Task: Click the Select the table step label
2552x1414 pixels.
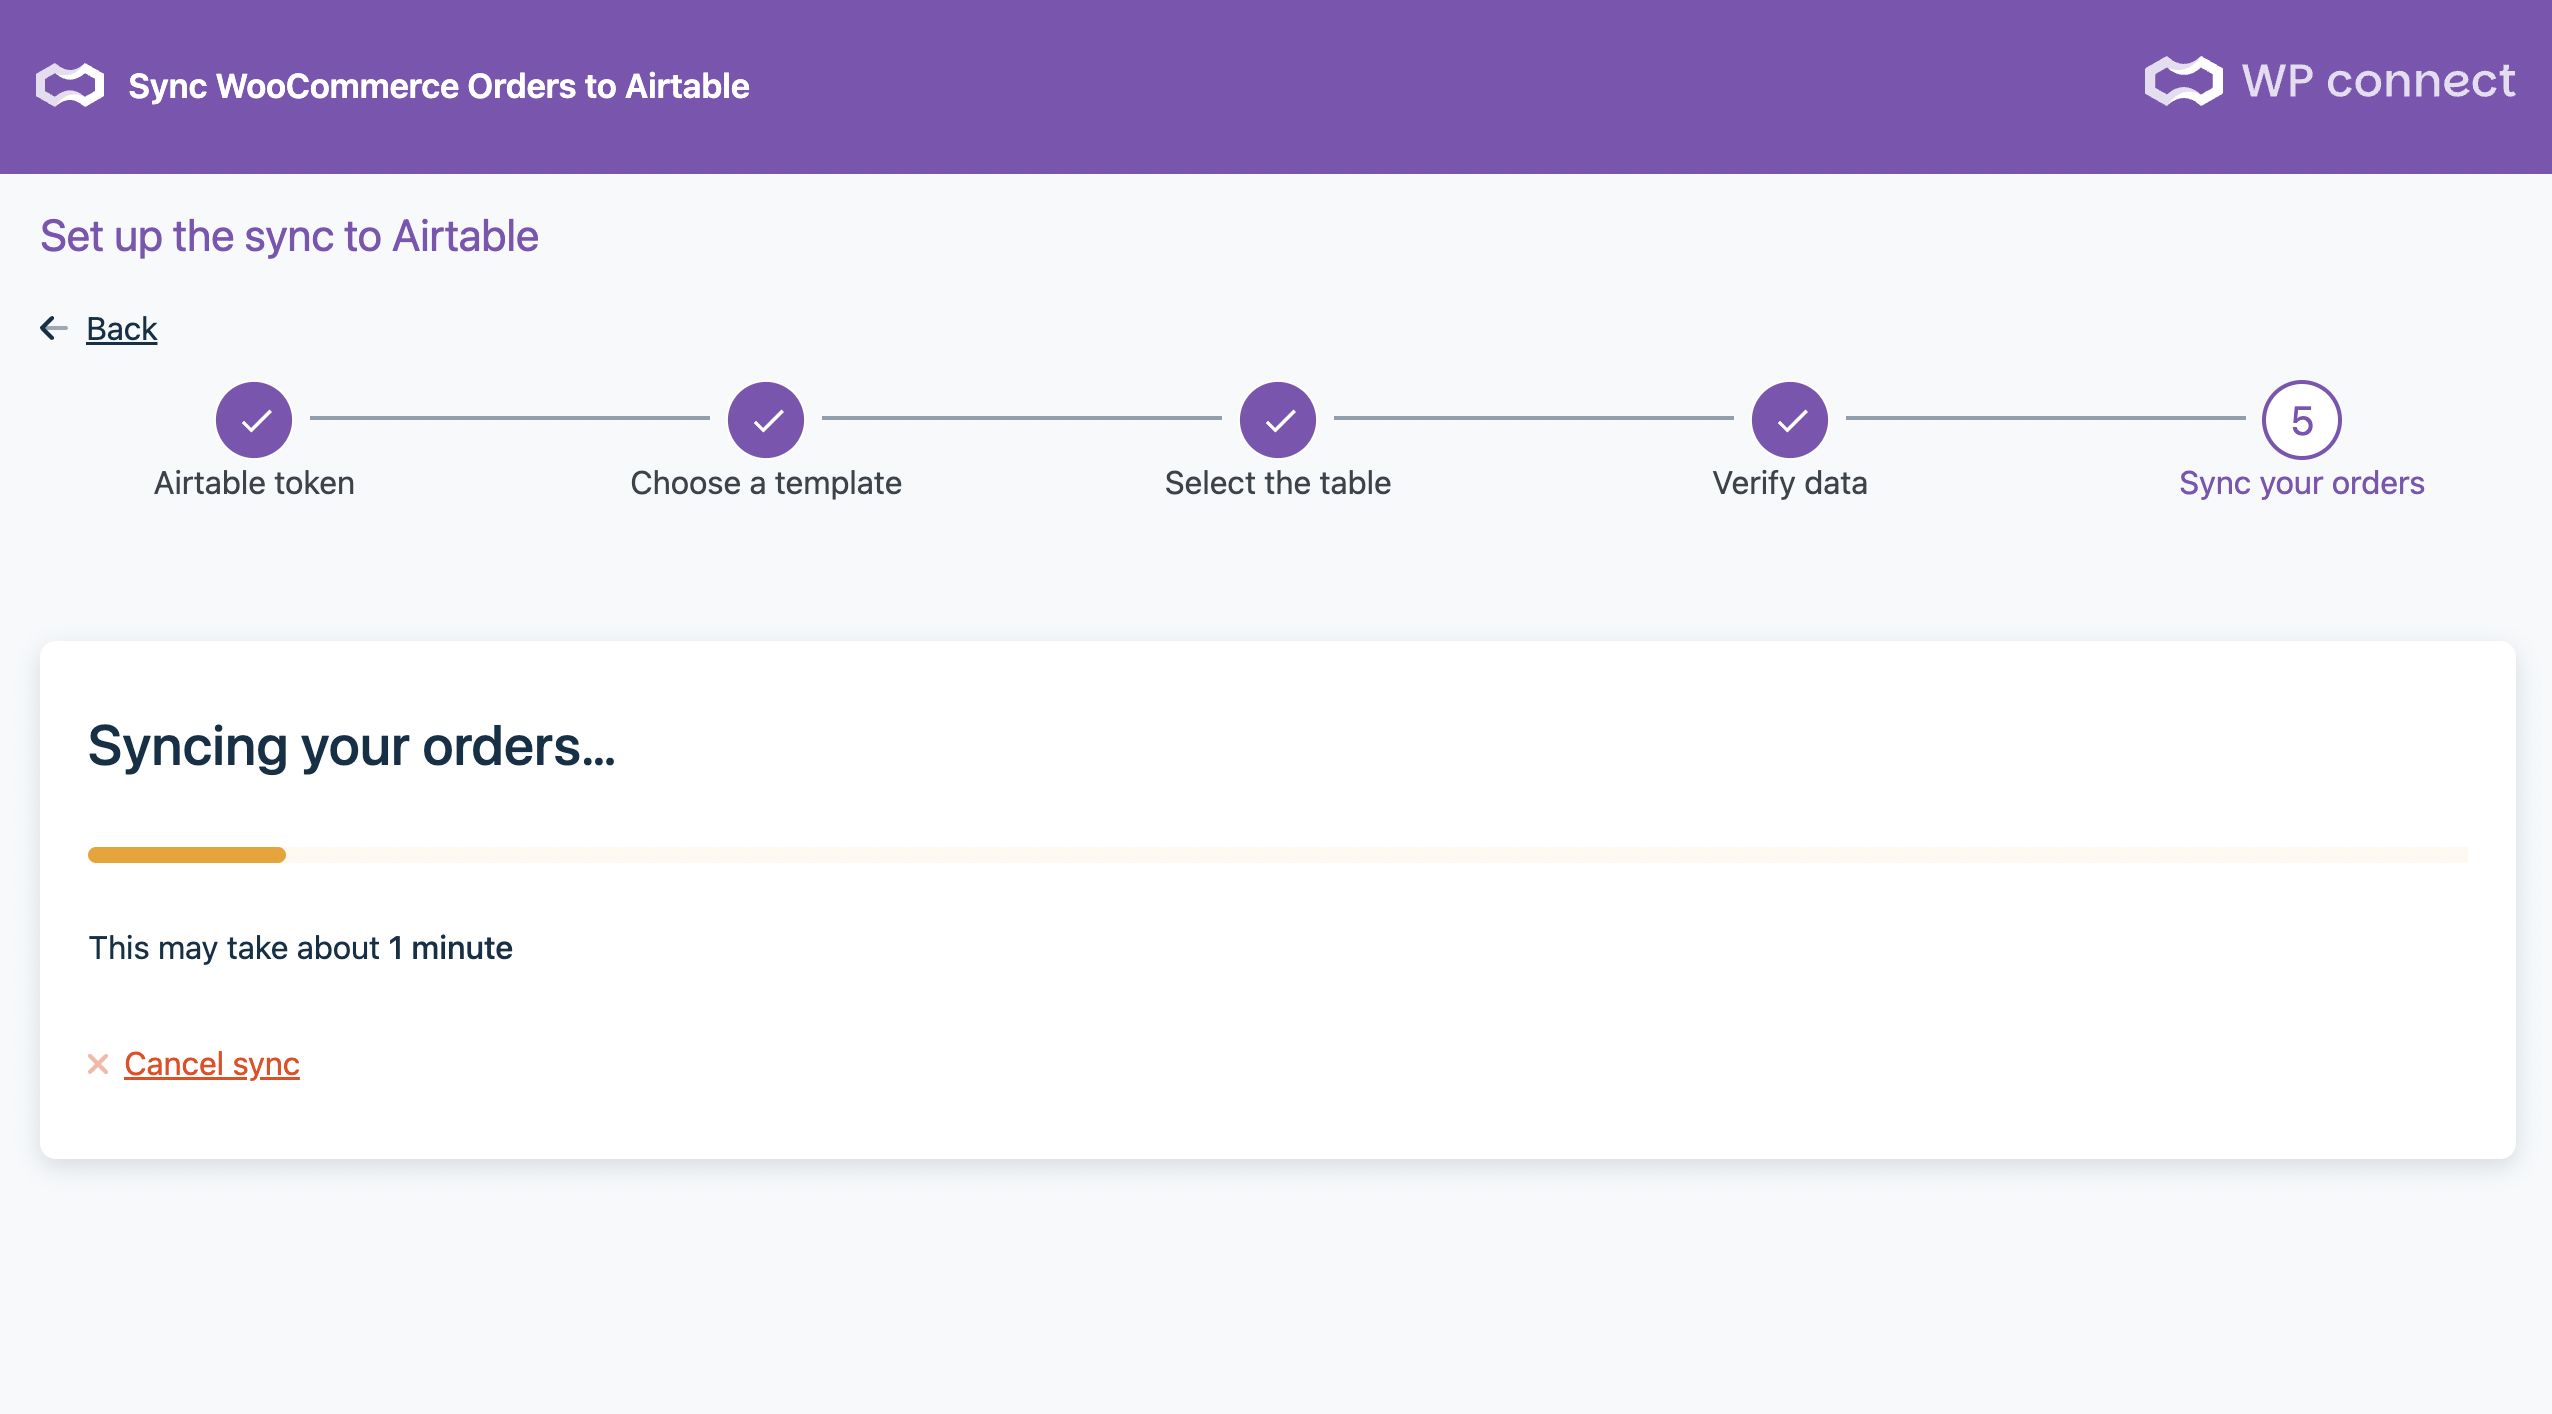Action: 1278,483
